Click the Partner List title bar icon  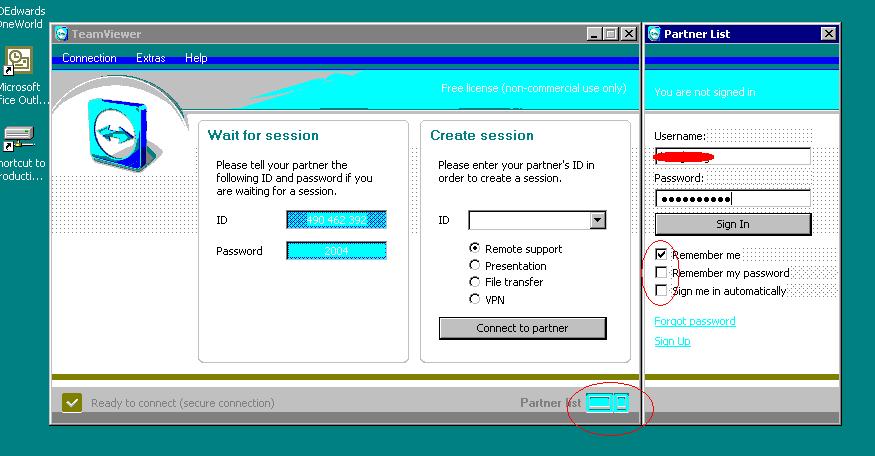point(654,34)
